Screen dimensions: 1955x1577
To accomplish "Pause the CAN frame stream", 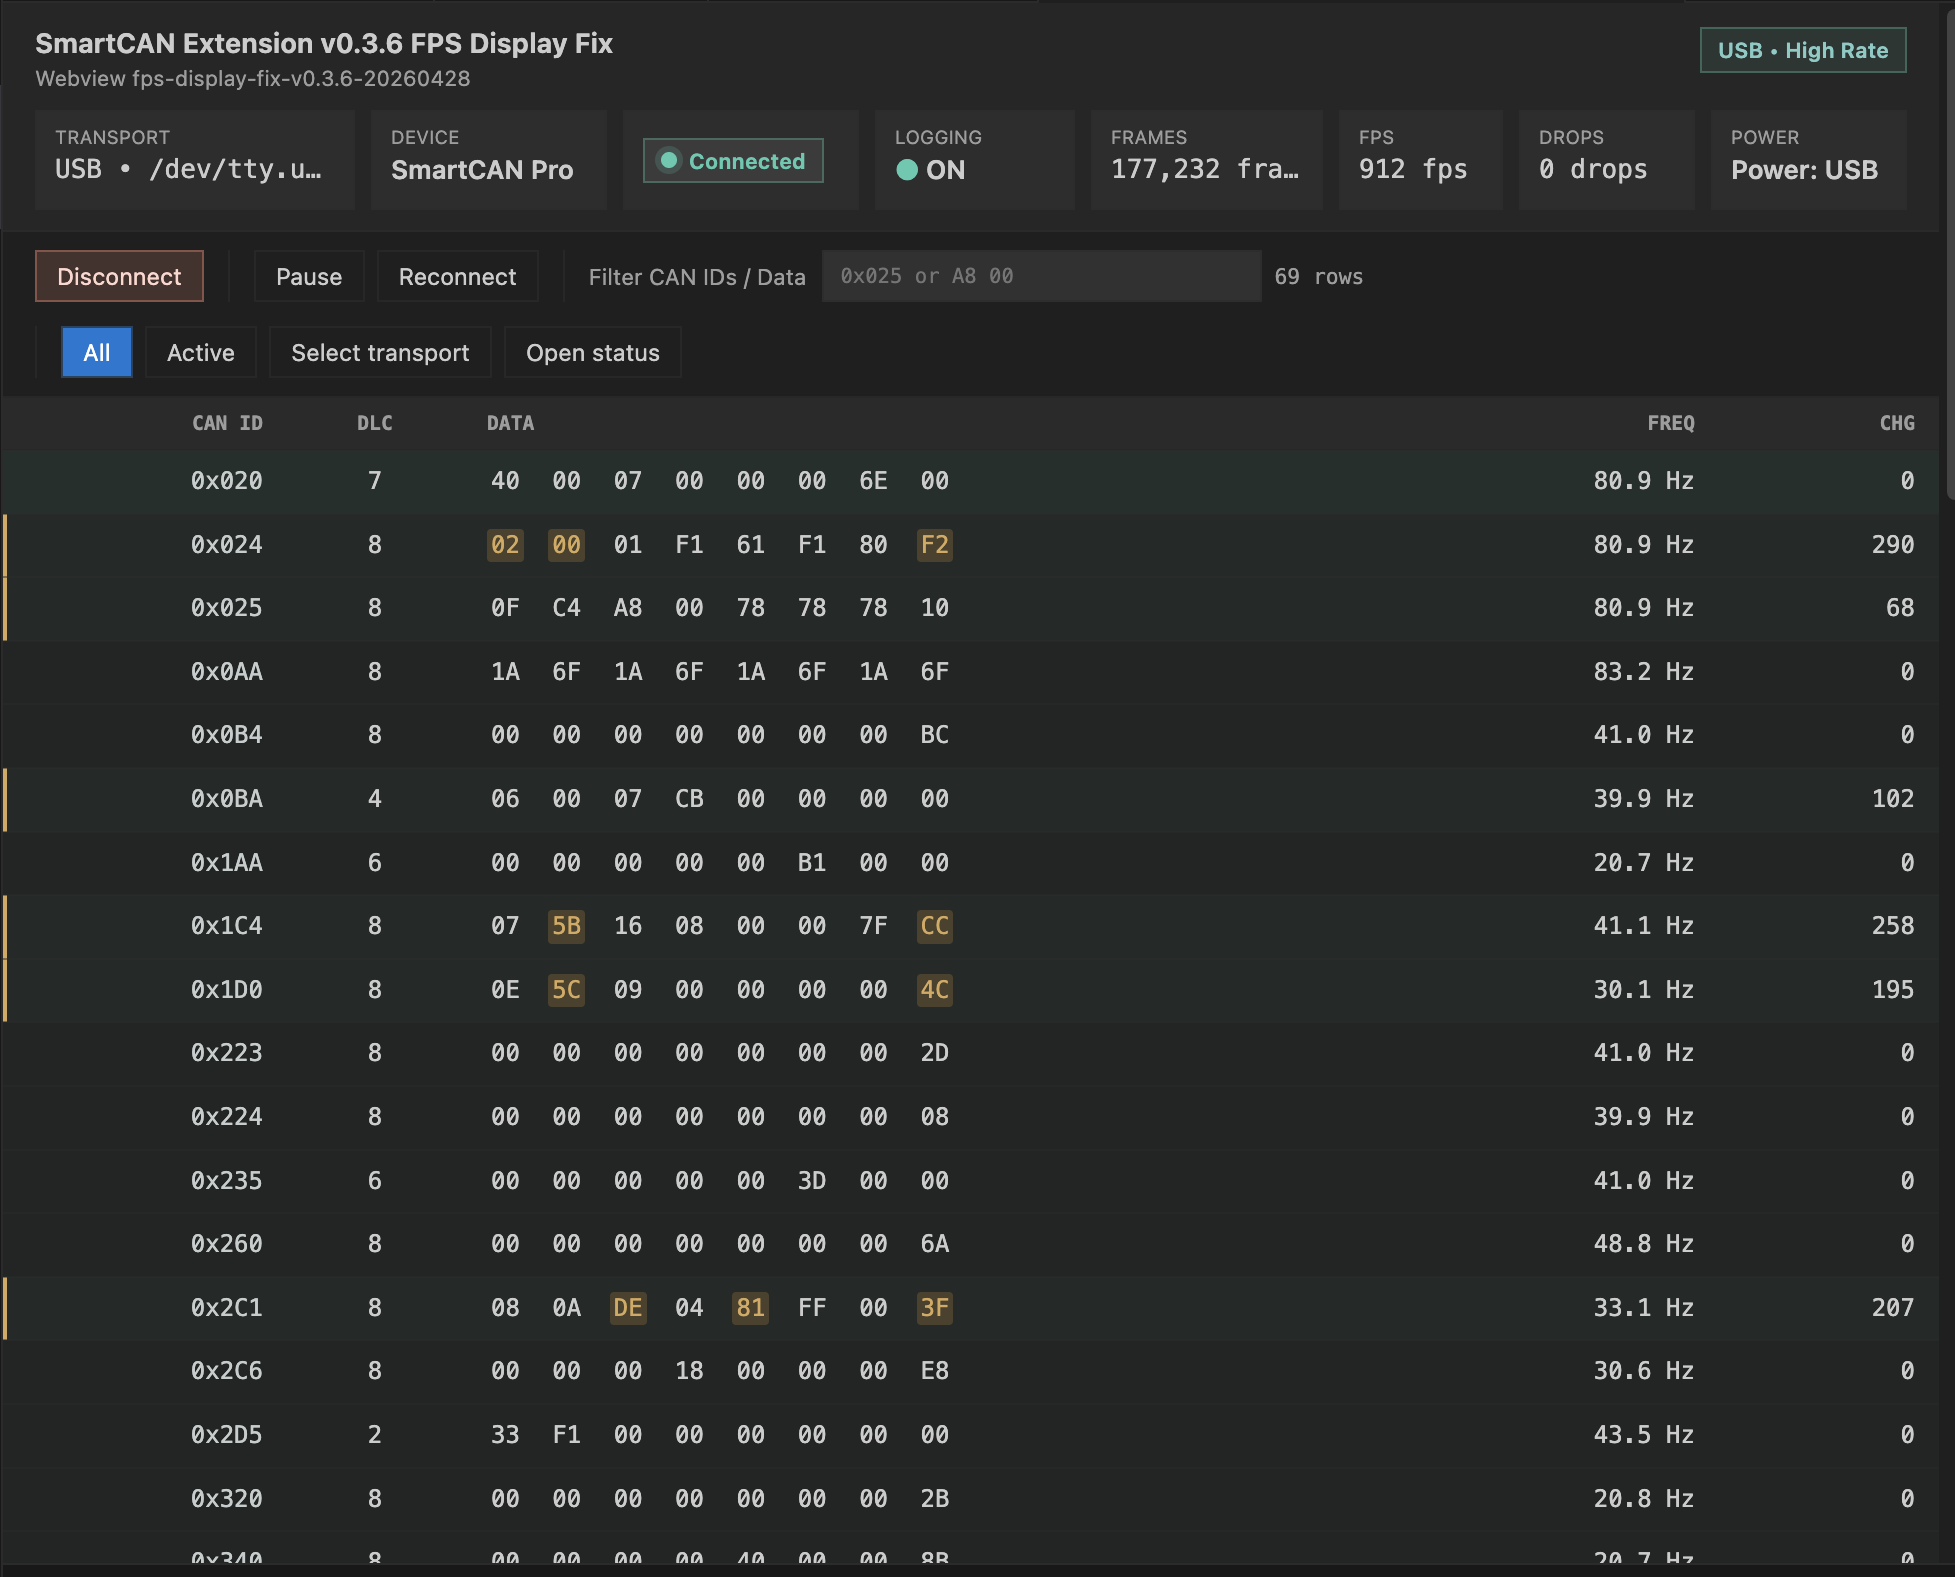I will pyautogui.click(x=308, y=277).
